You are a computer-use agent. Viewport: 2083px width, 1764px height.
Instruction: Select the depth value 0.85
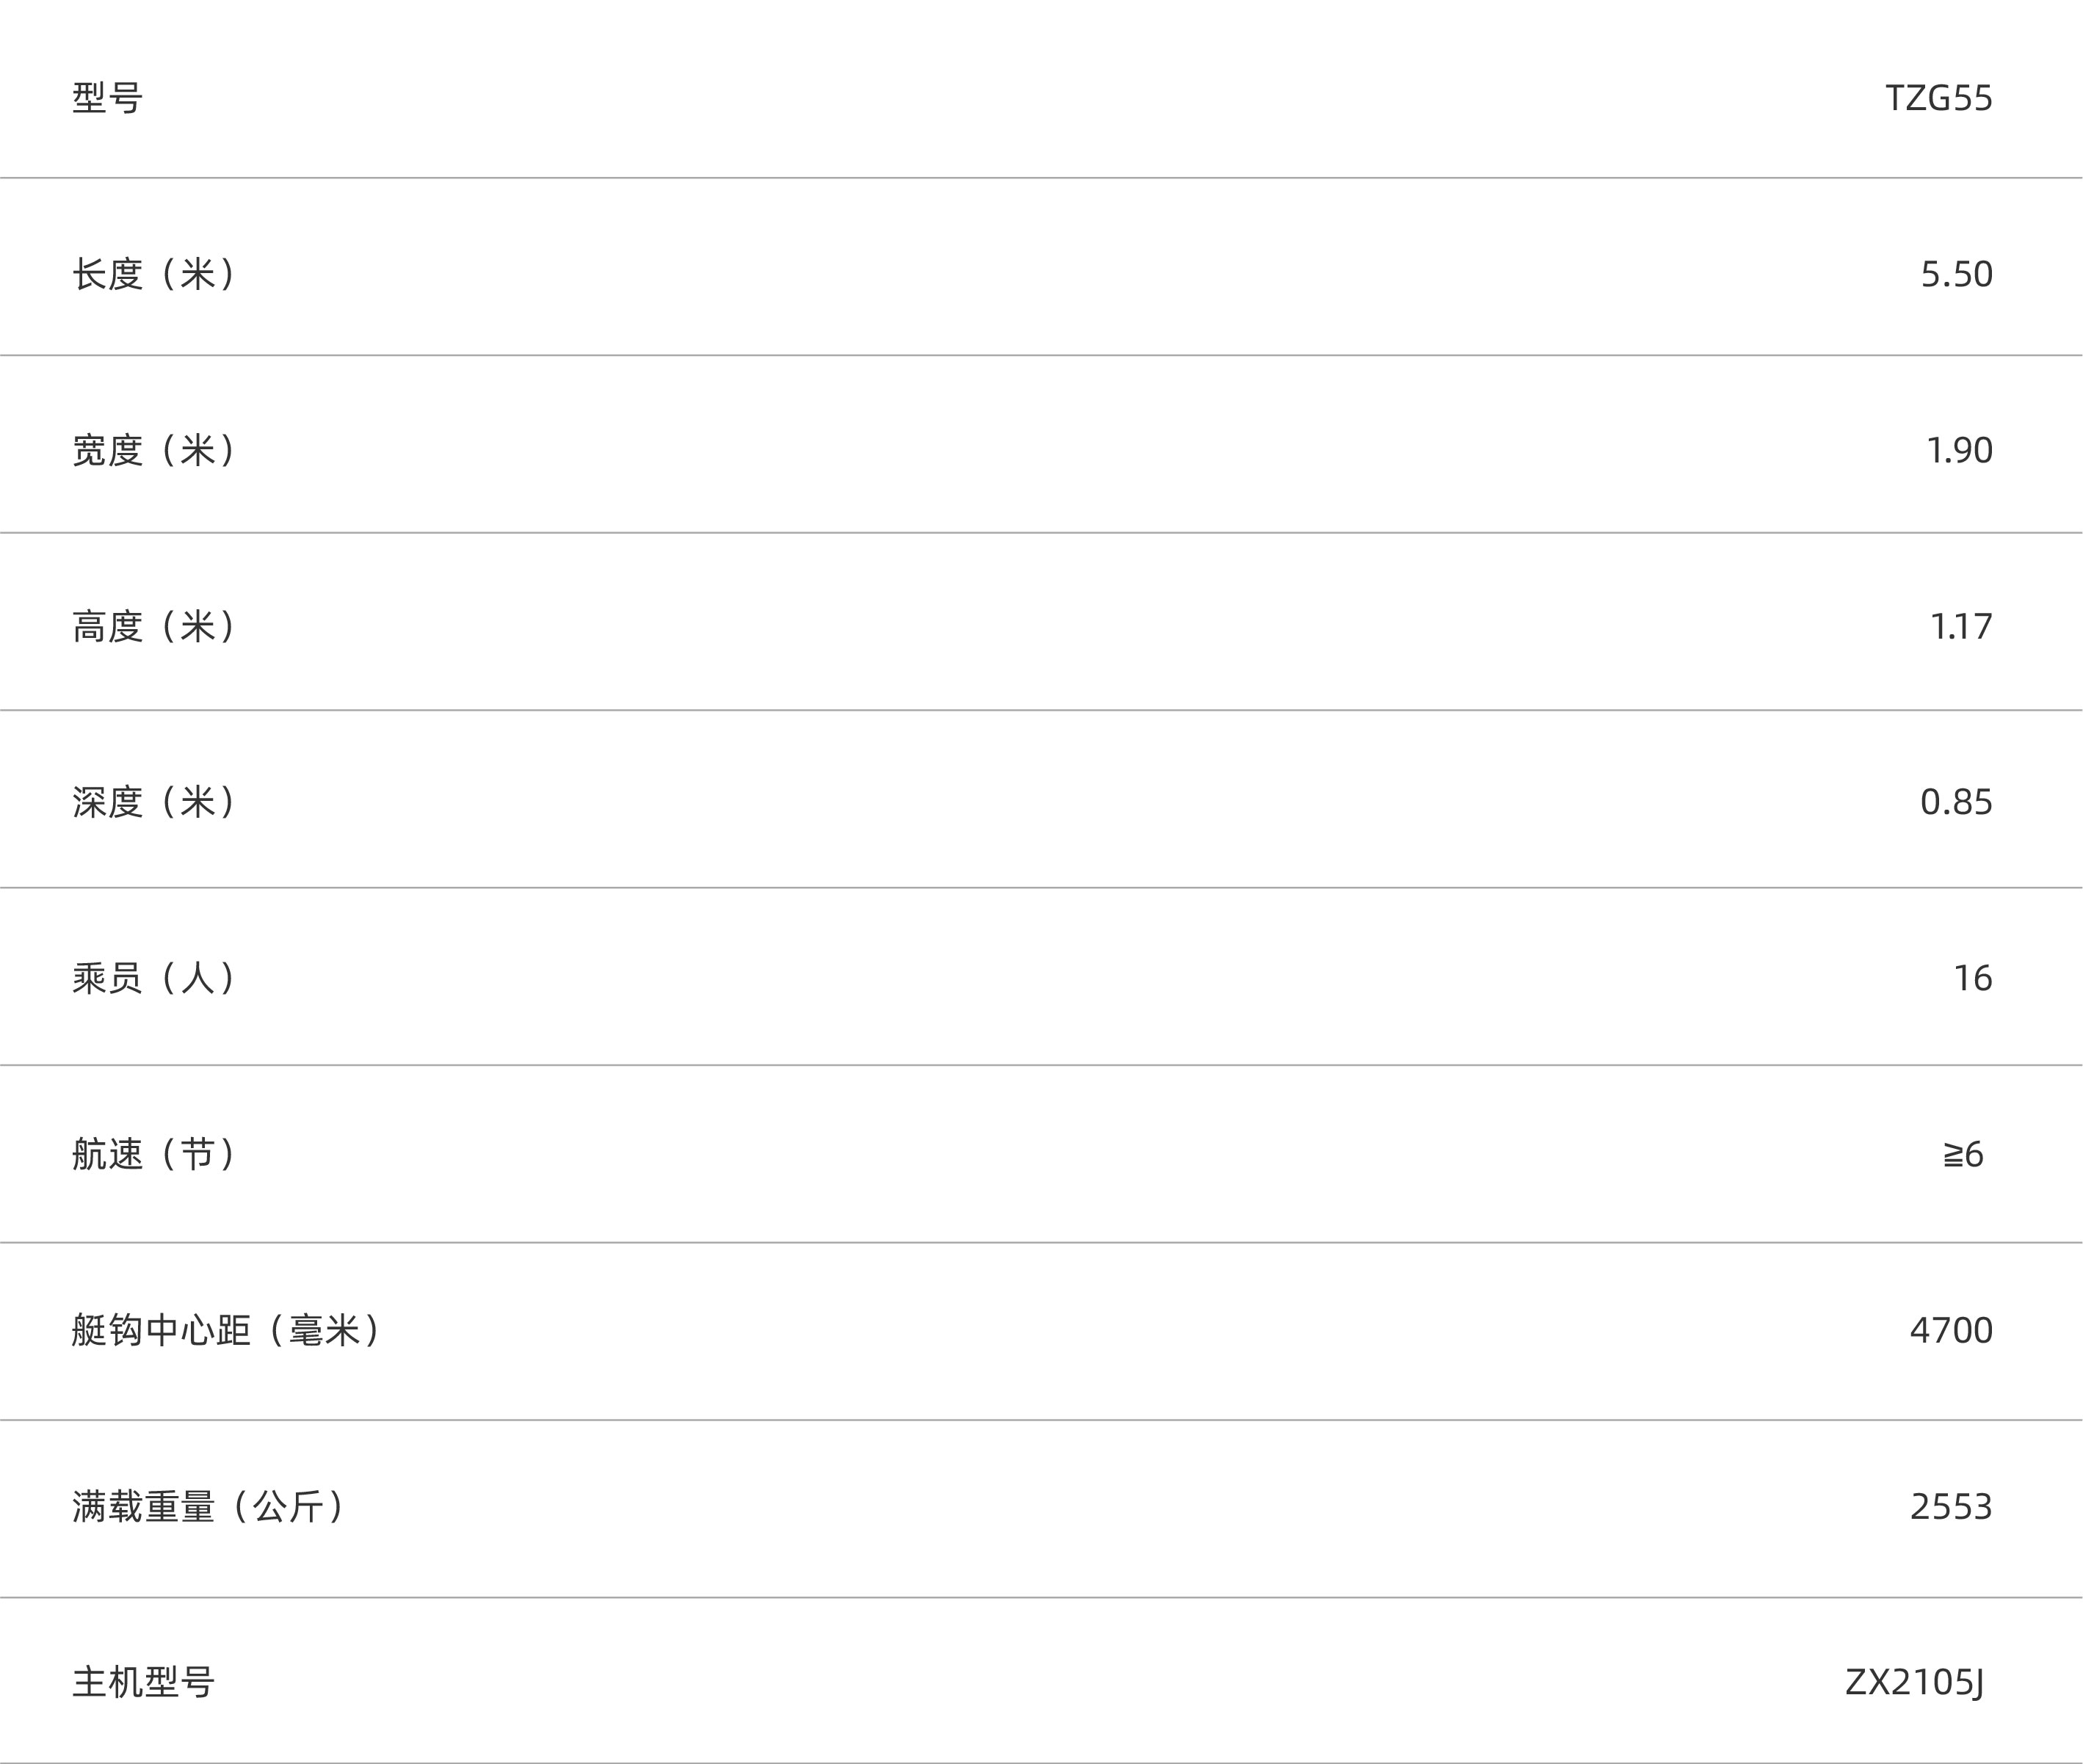(1956, 802)
